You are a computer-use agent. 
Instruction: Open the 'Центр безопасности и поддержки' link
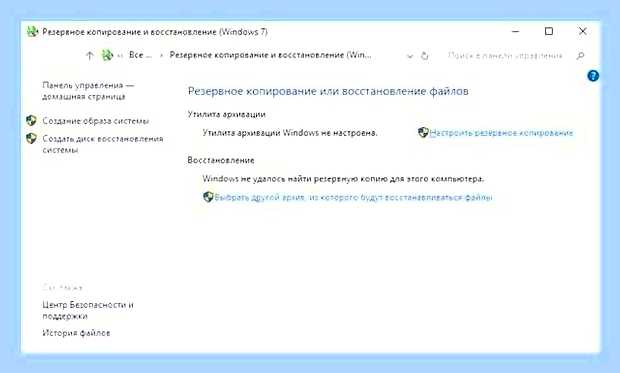[x=88, y=311]
